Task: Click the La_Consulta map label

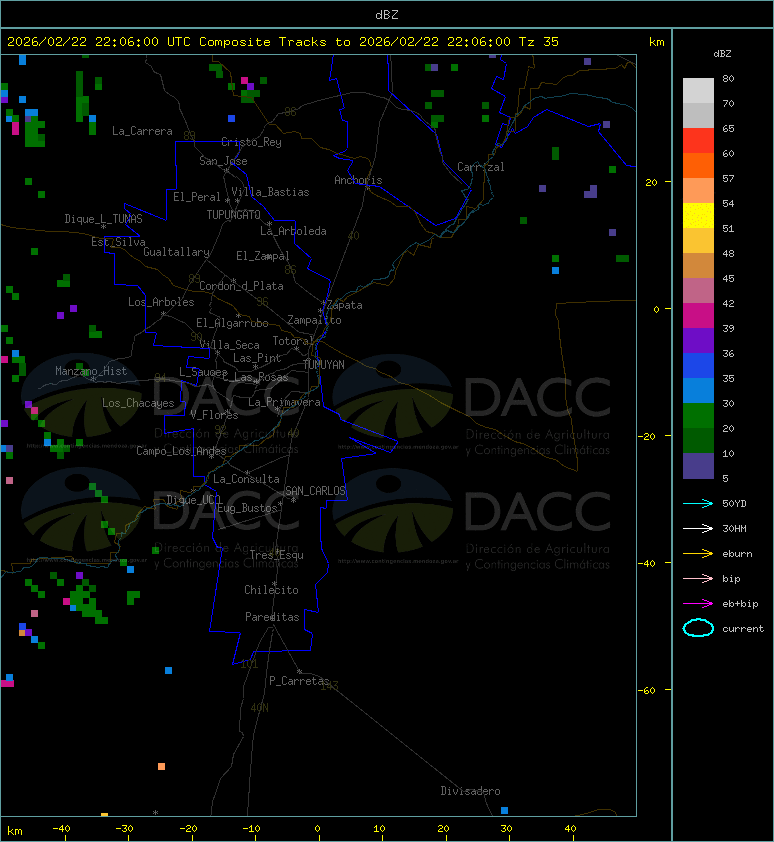Action: pyautogui.click(x=246, y=479)
